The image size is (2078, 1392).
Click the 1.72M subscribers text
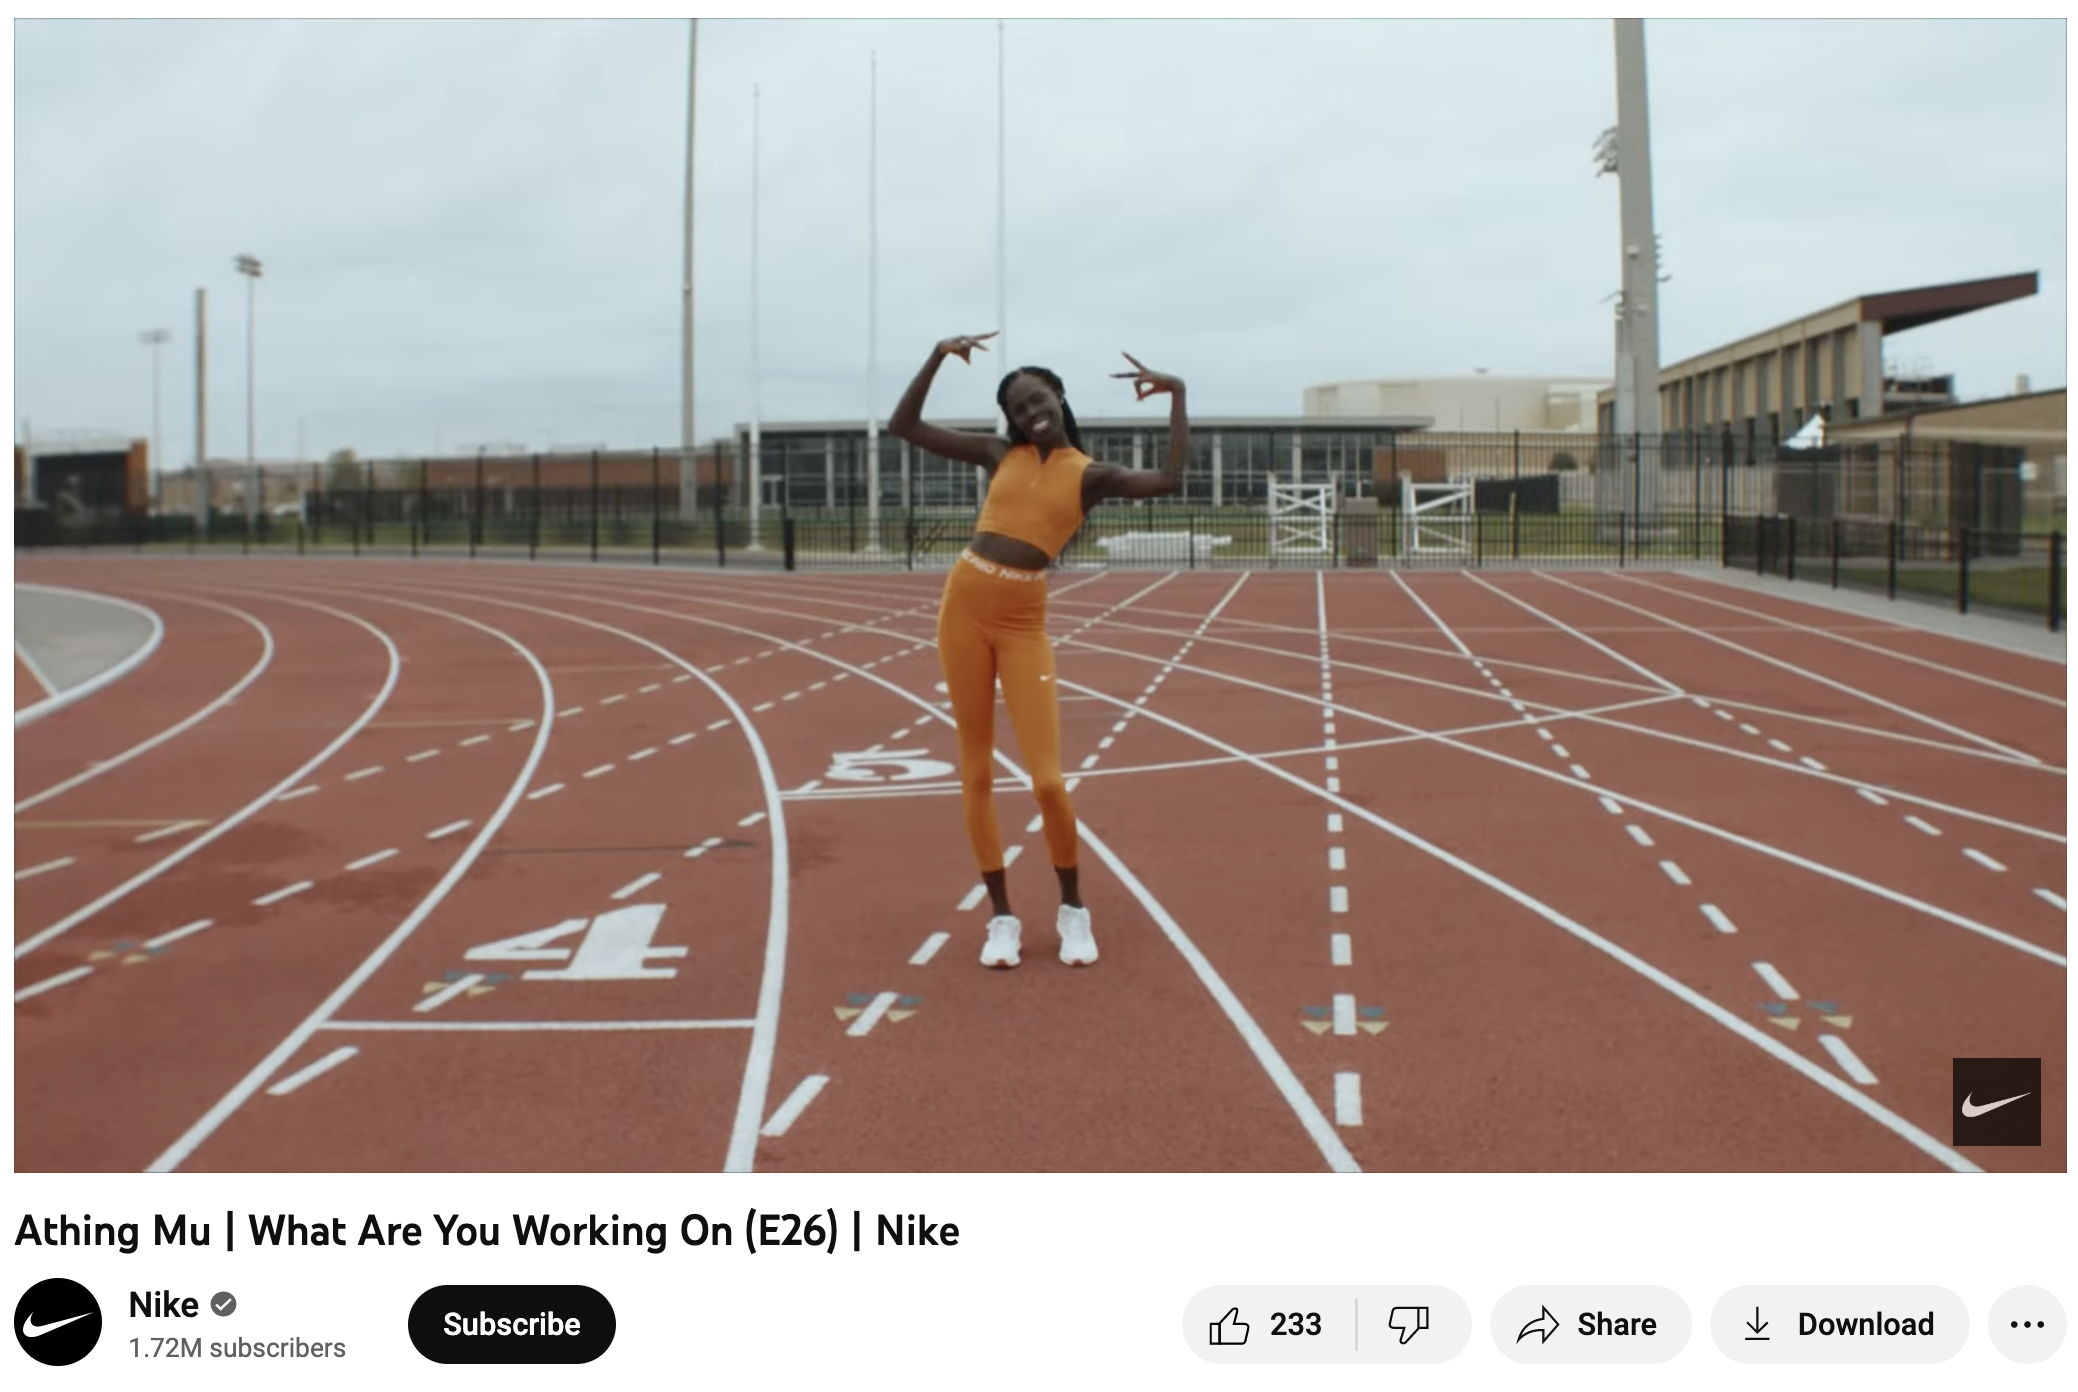(237, 1348)
